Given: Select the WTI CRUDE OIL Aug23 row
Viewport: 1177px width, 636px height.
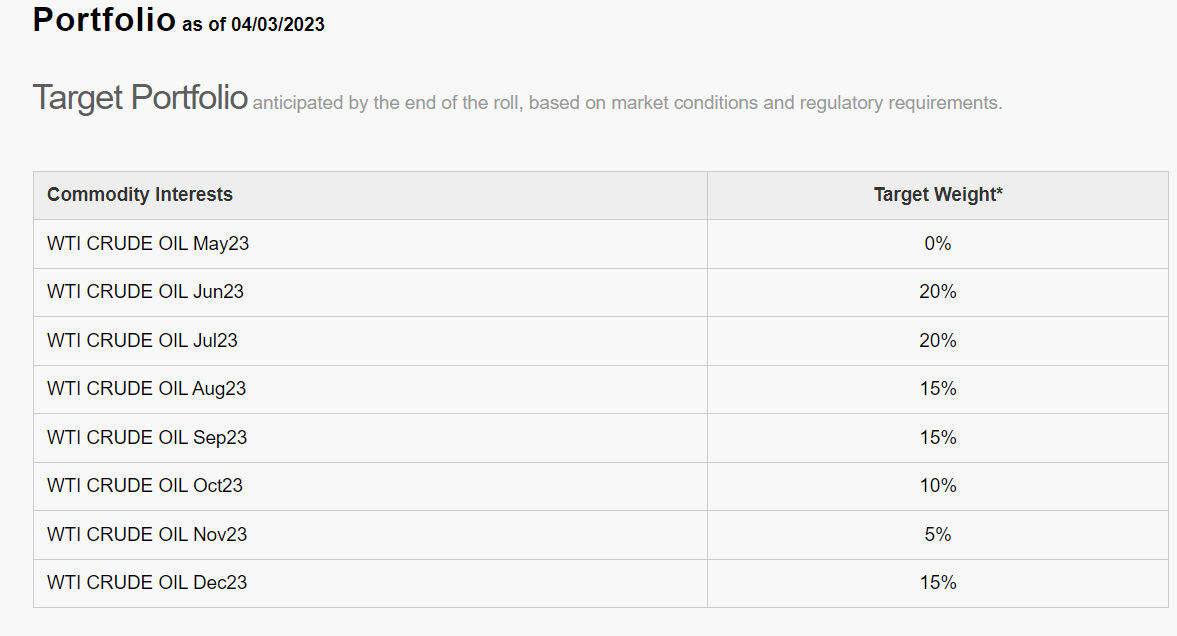Looking at the screenshot, I should tap(146, 389).
